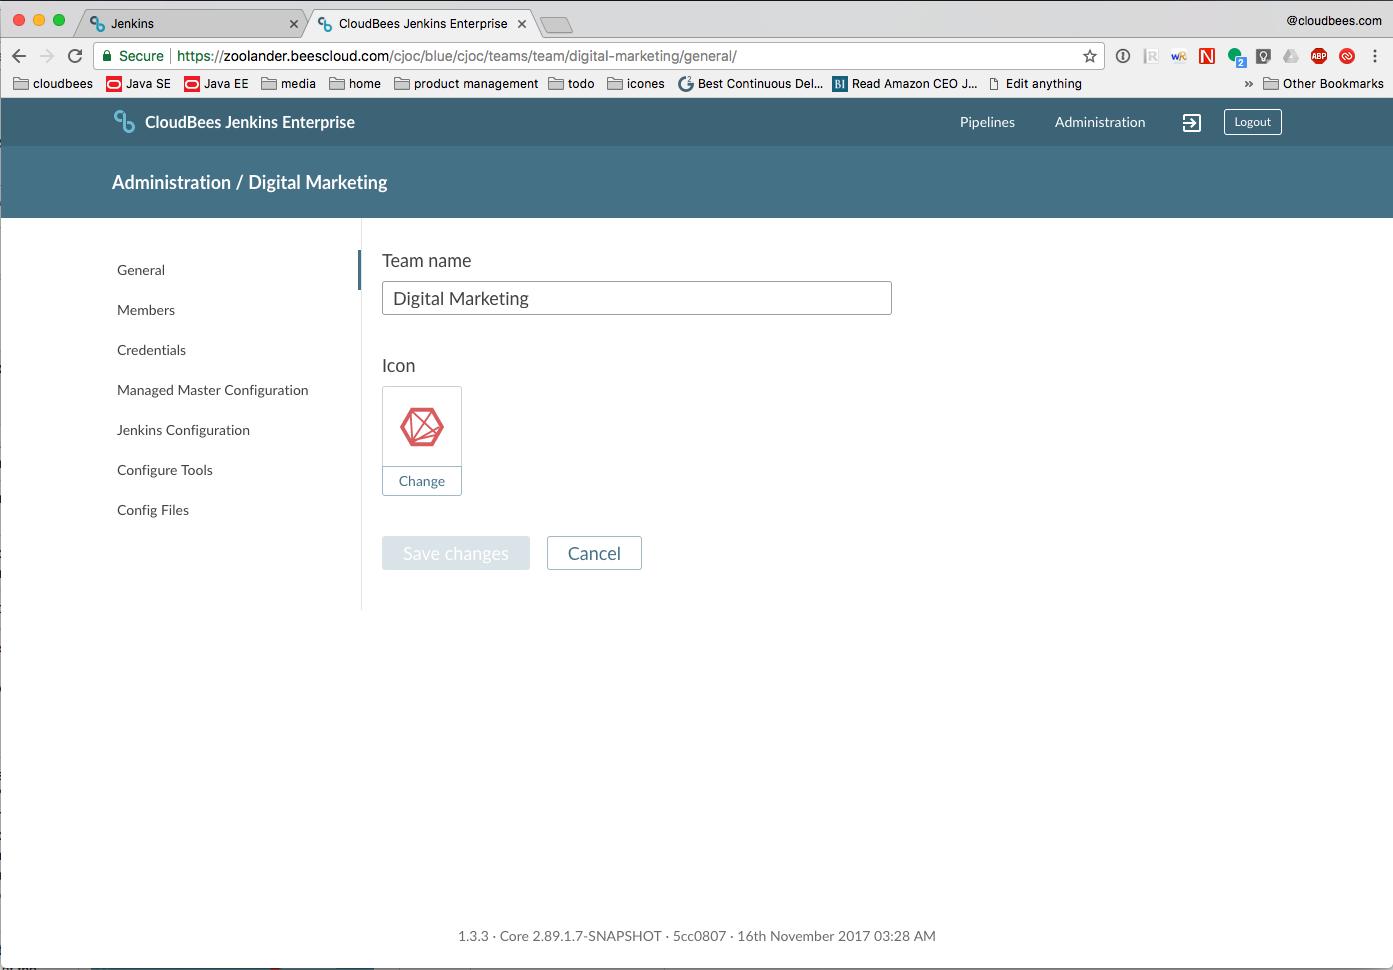Open the todo bookmarks folder

571,84
